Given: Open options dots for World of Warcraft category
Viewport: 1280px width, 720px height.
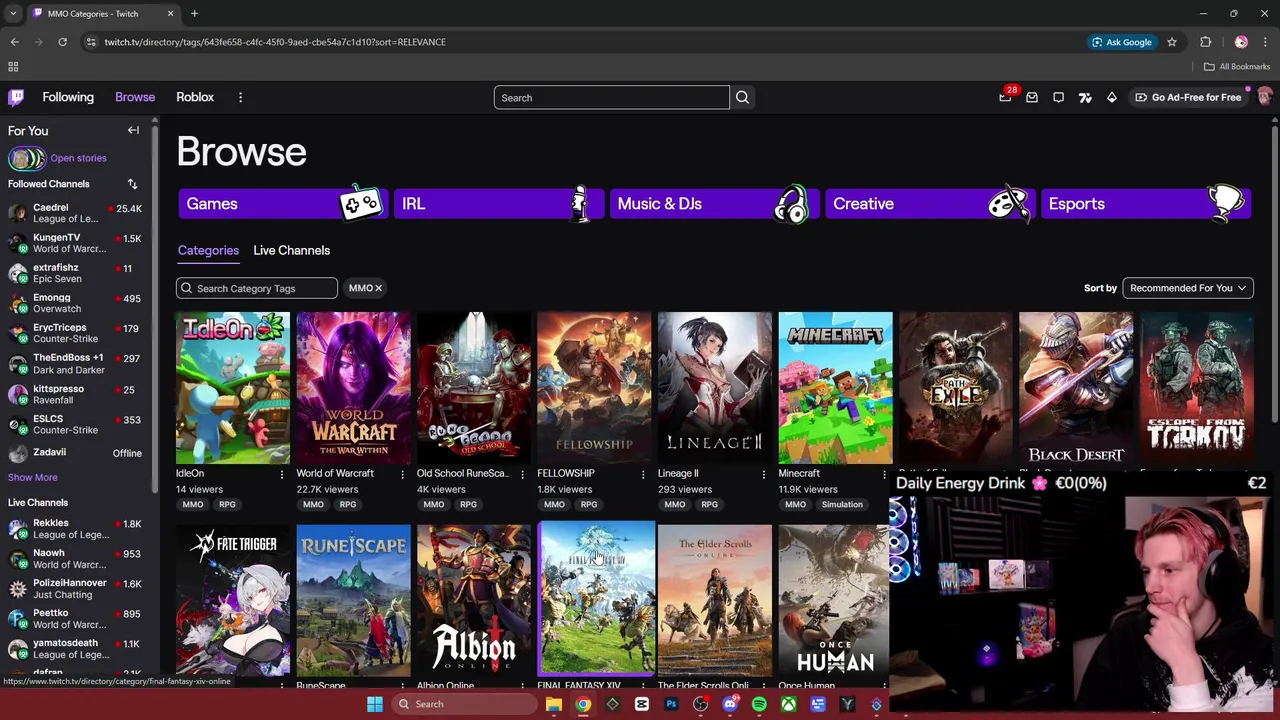Looking at the screenshot, I should coord(402,474).
